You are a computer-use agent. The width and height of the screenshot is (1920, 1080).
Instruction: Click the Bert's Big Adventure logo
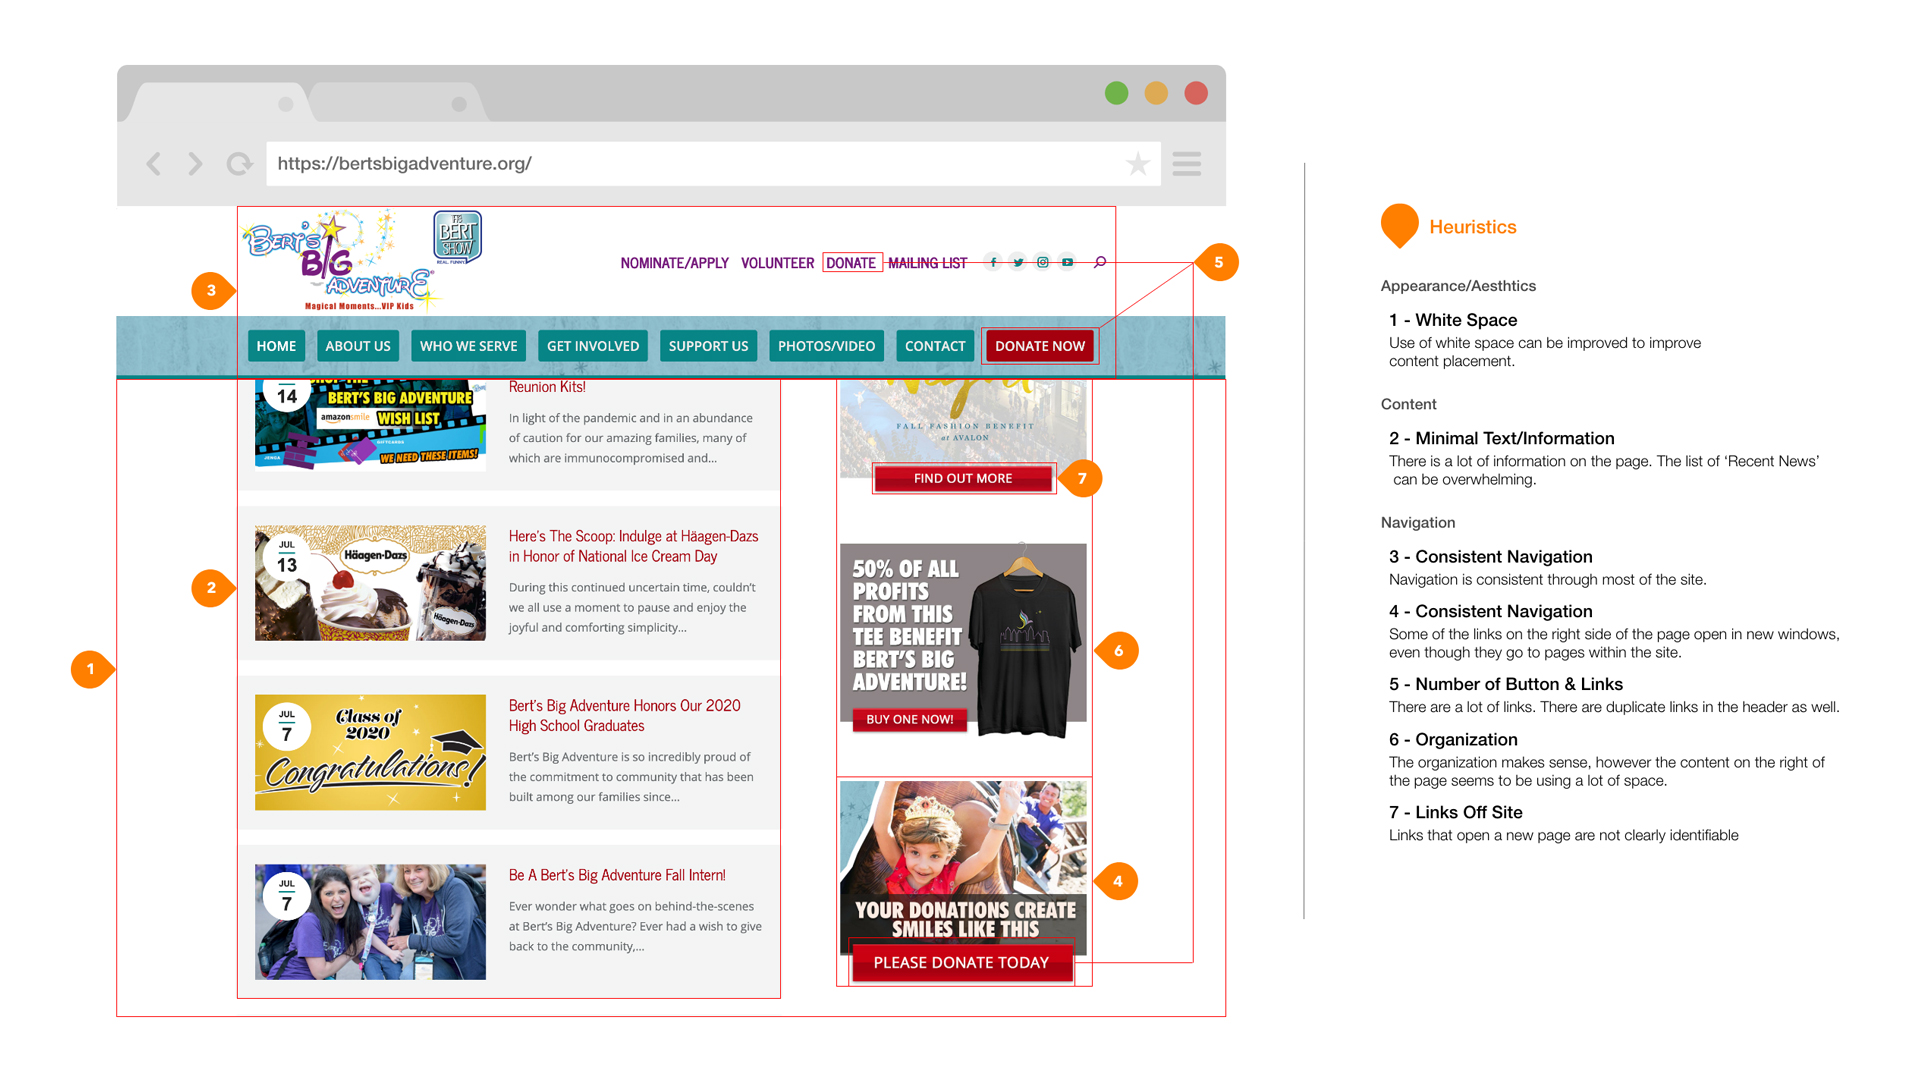(x=340, y=262)
